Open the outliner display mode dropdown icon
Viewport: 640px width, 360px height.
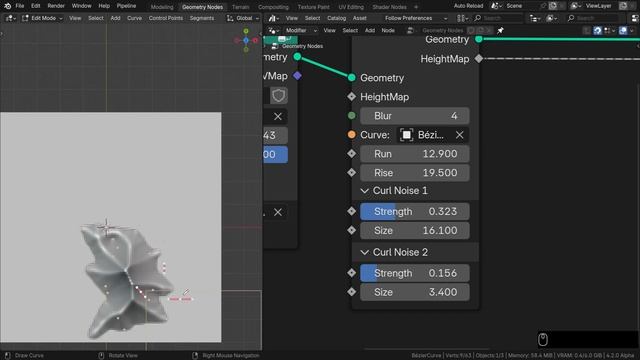coord(551,18)
